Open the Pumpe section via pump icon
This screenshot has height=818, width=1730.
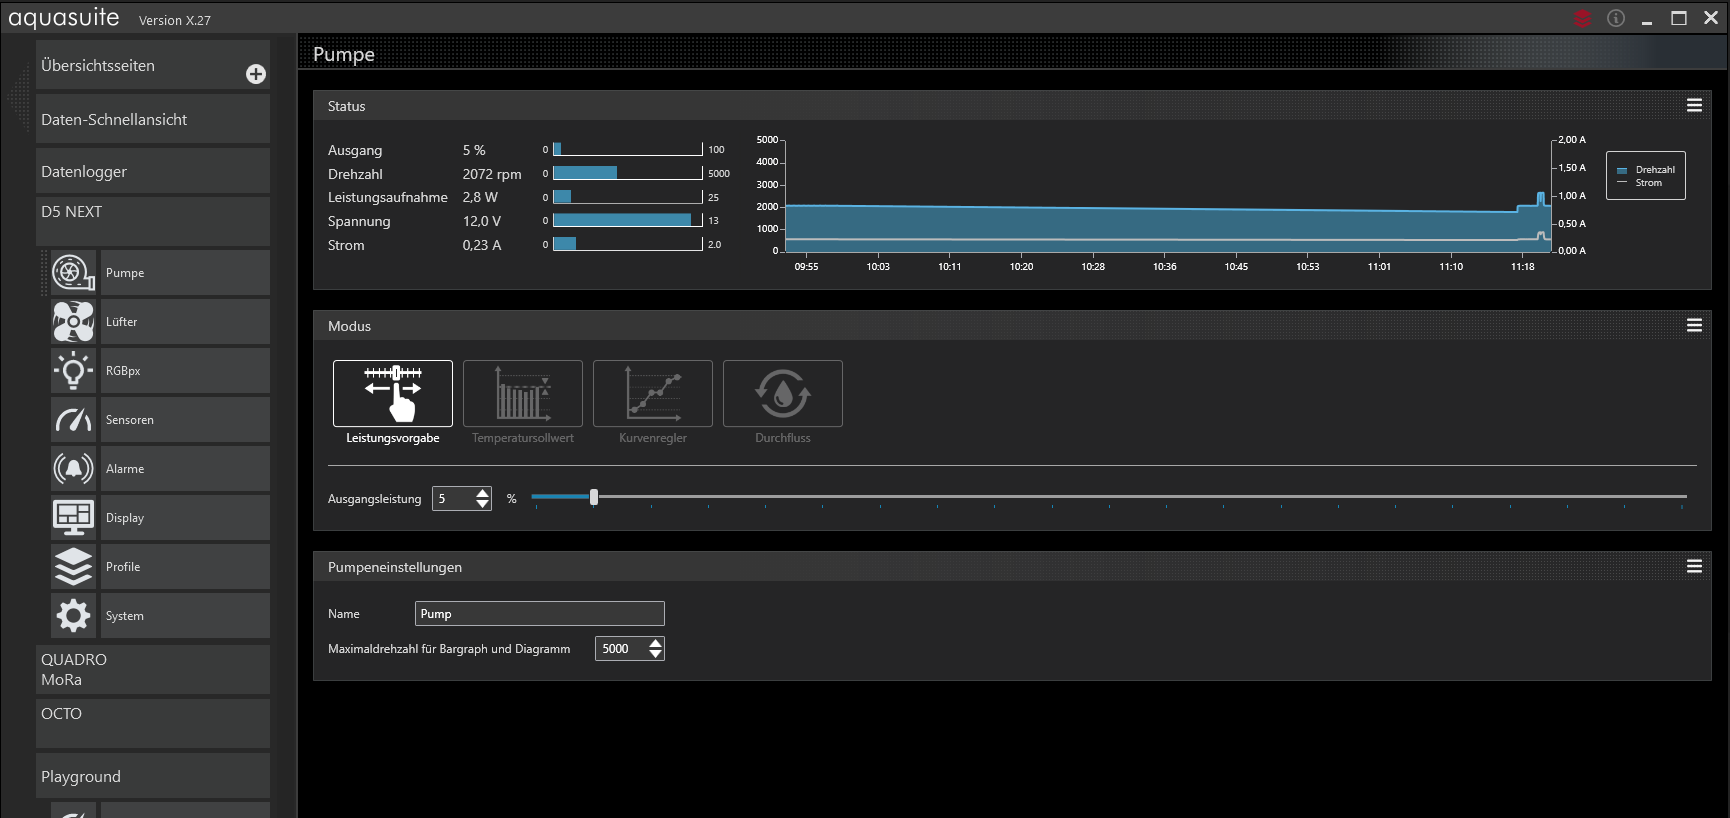tap(73, 273)
